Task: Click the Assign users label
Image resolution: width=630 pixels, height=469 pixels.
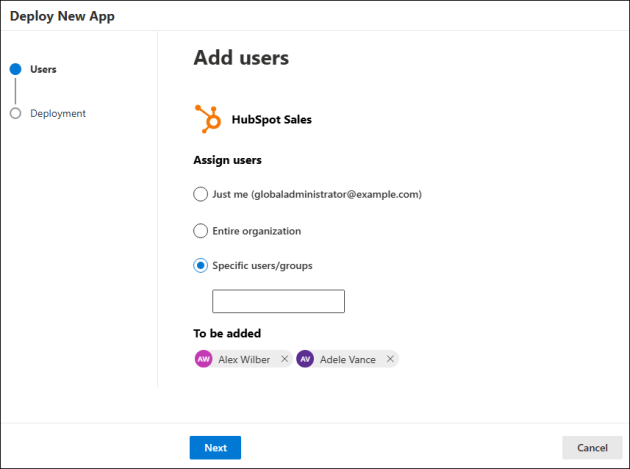Action: point(227,160)
